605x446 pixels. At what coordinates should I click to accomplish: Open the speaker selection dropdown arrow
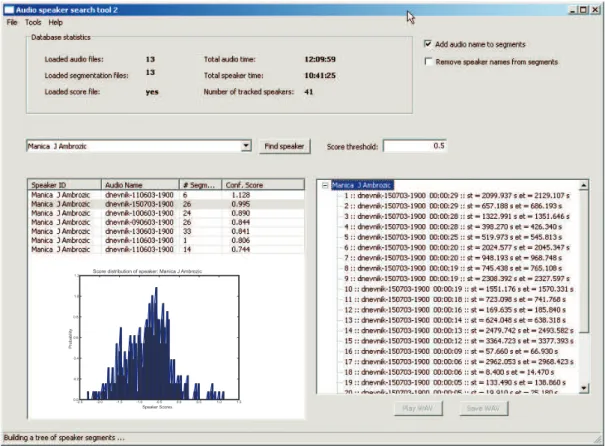point(246,146)
